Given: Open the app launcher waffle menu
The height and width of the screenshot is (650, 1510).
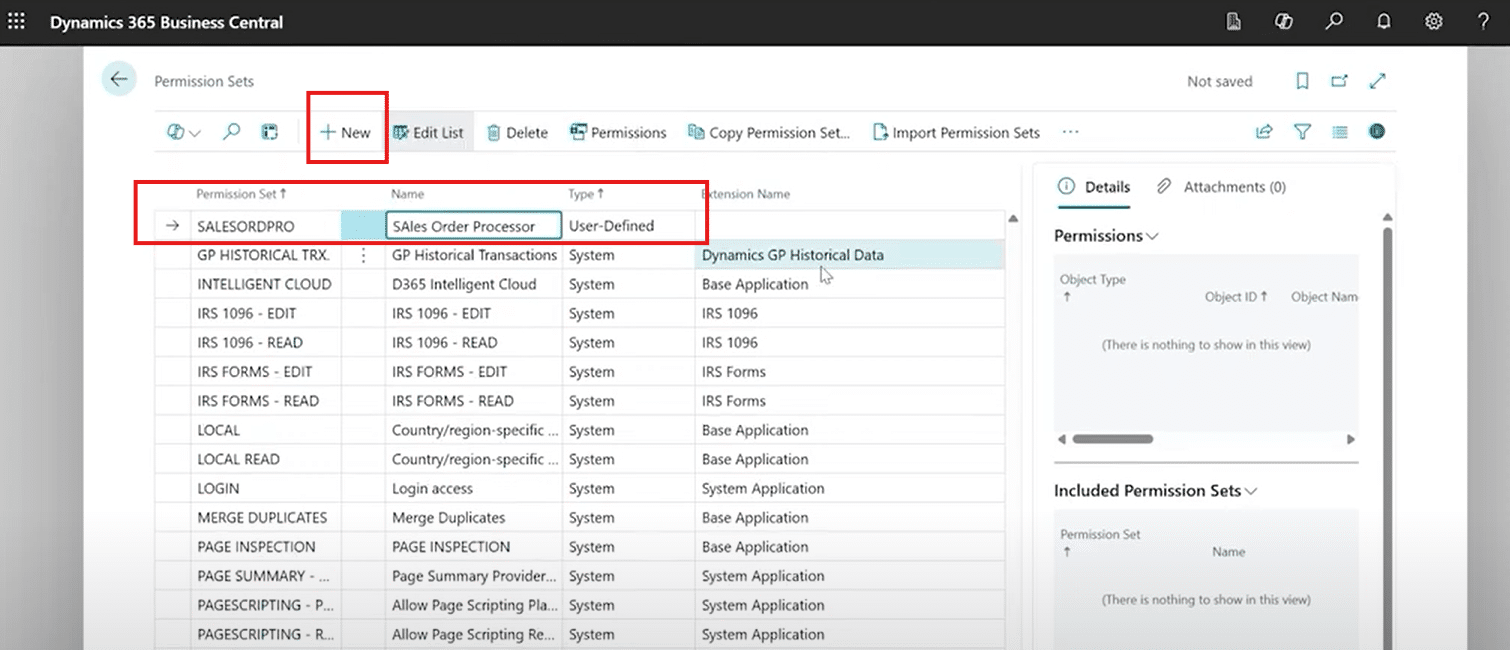Looking at the screenshot, I should point(16,21).
